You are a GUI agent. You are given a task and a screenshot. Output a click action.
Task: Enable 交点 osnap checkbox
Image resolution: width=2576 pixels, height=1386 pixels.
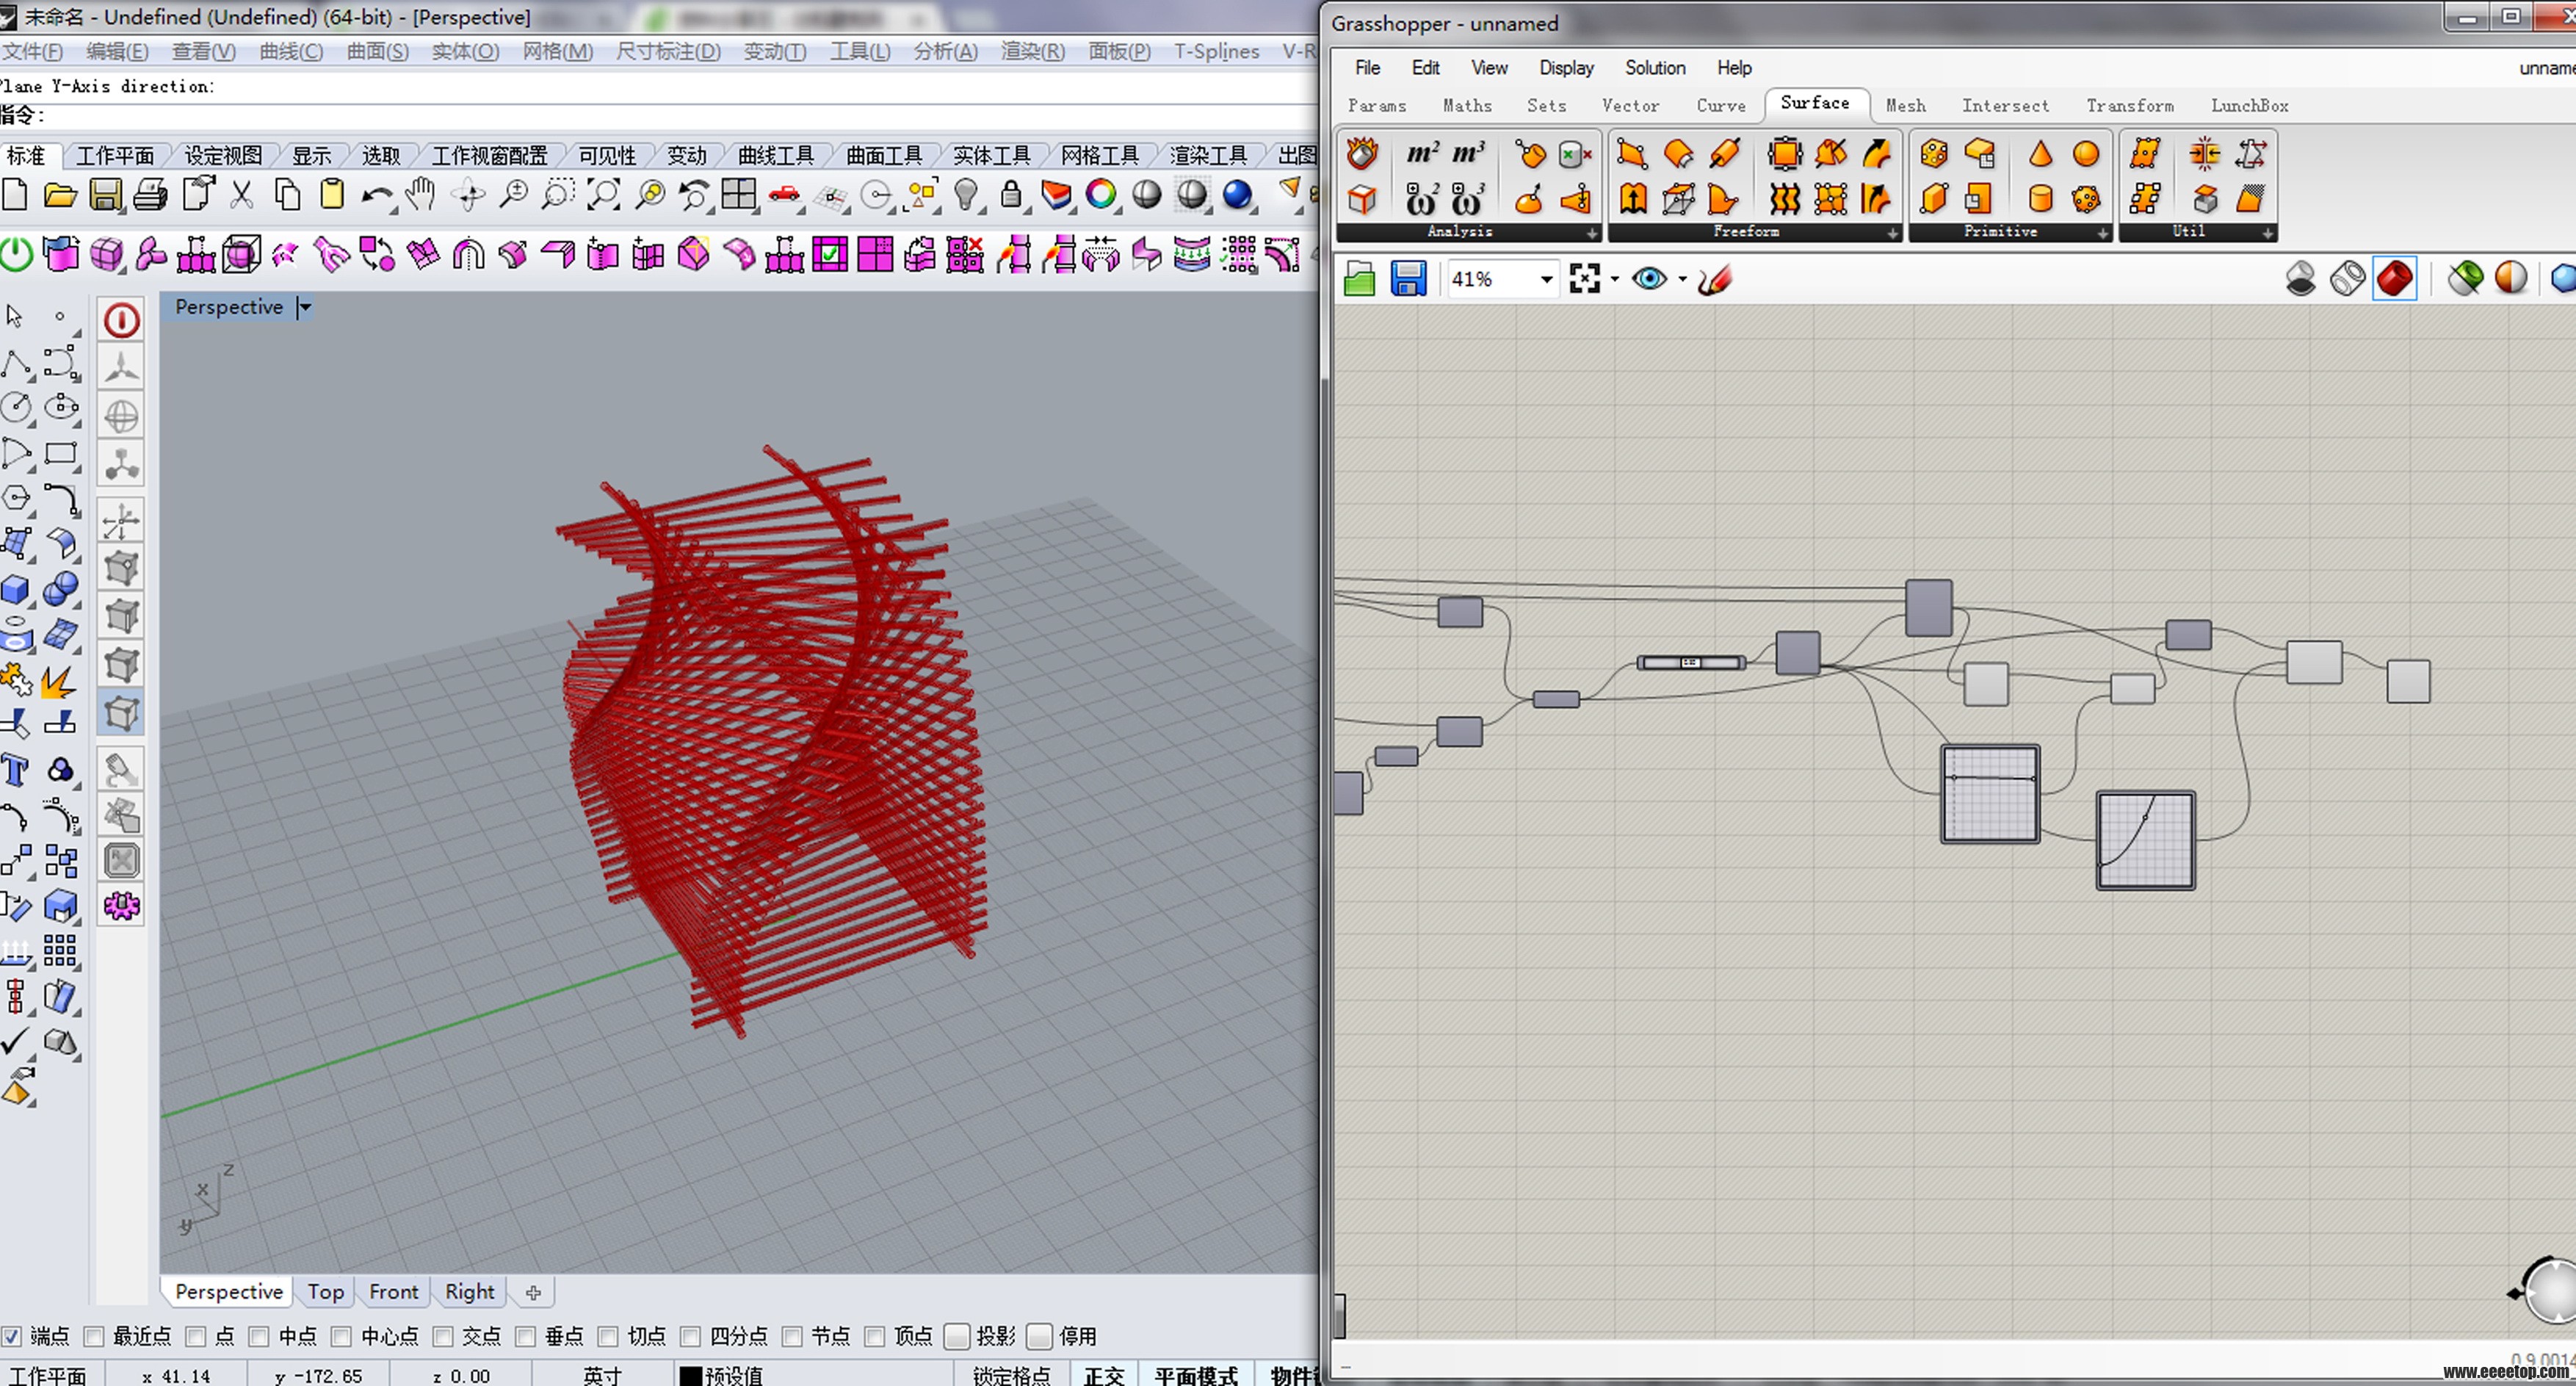[x=443, y=1337]
